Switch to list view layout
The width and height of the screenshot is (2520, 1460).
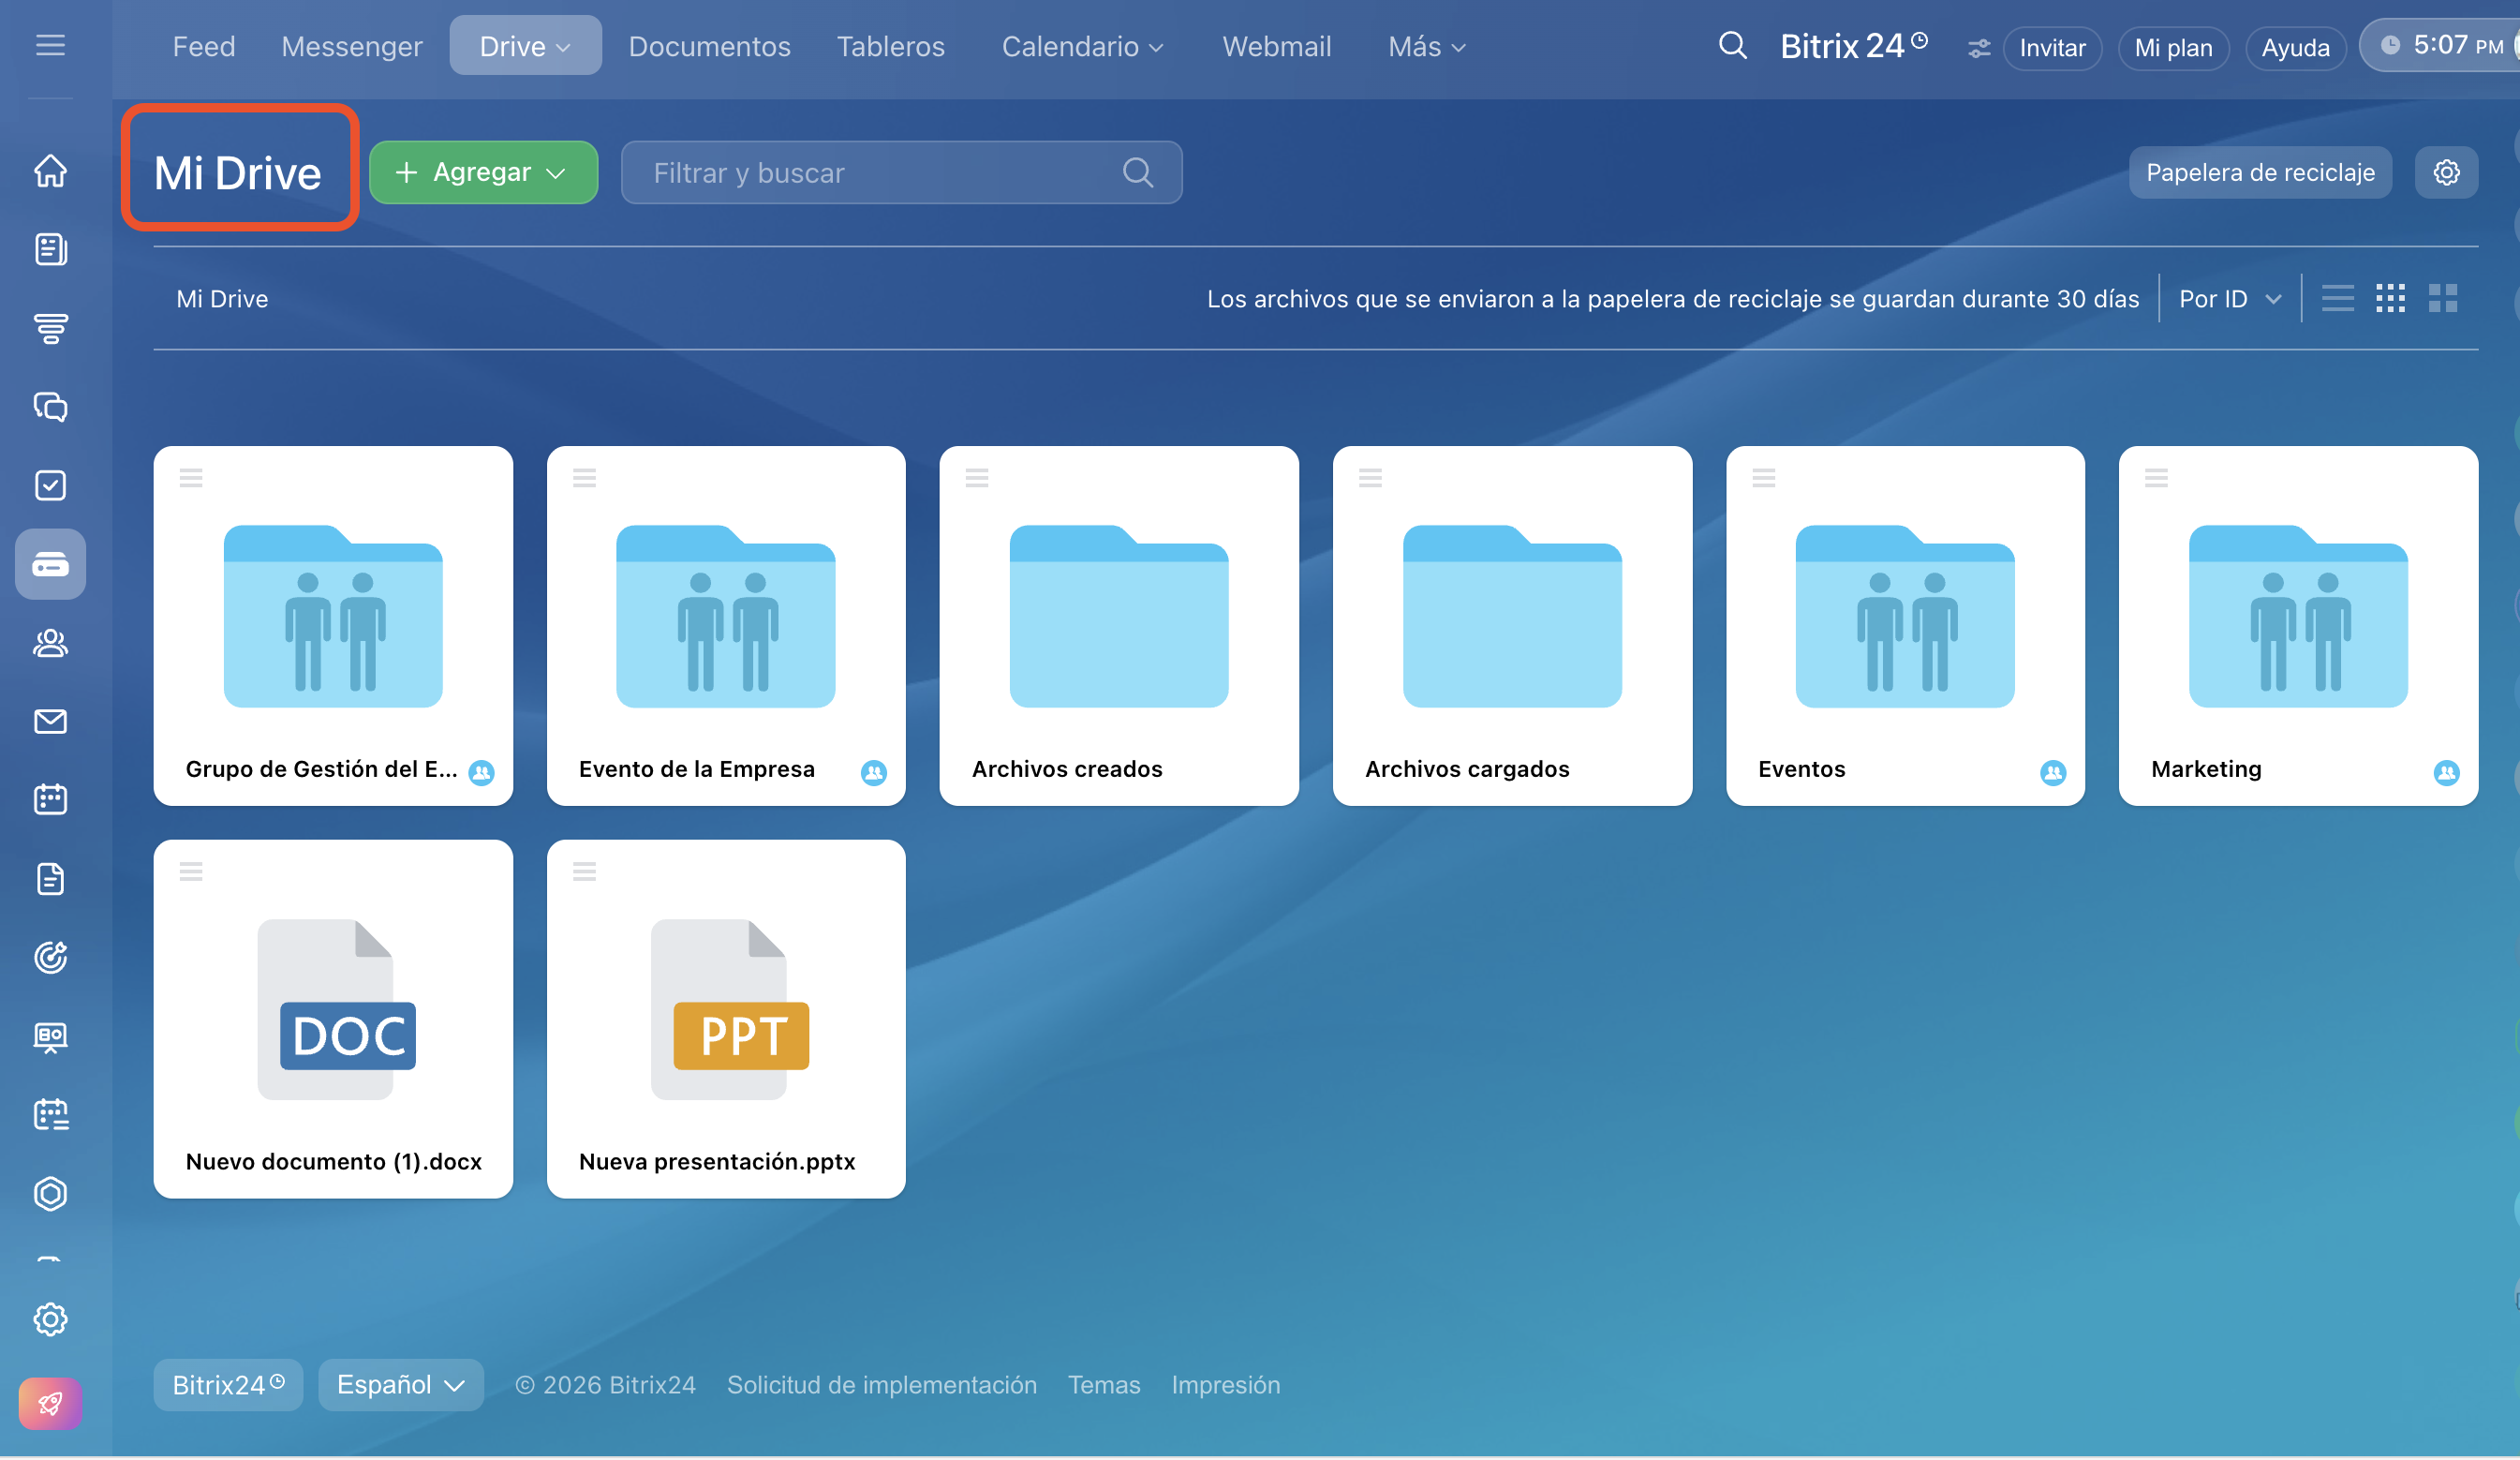[x=2337, y=299]
